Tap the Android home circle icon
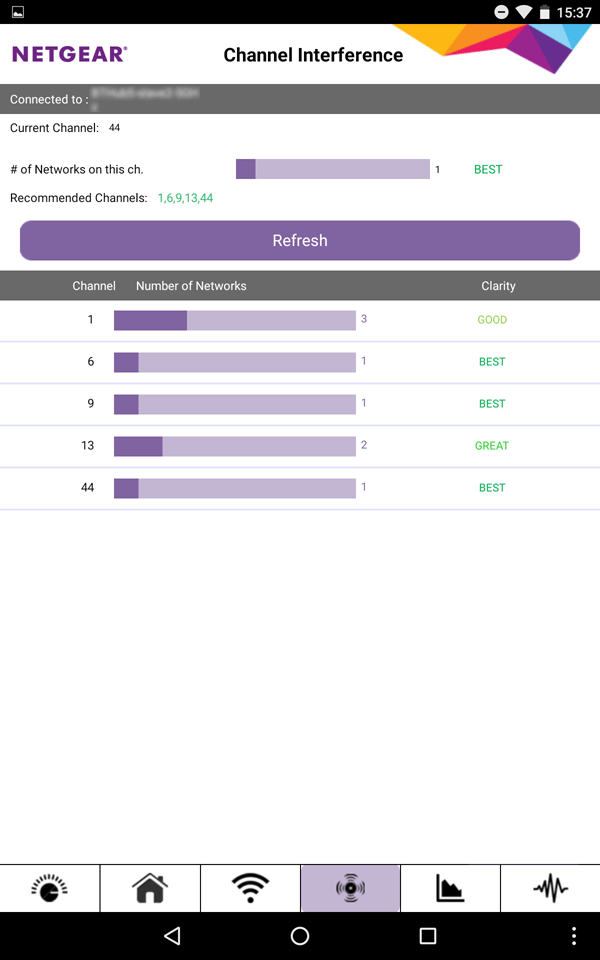The height and width of the screenshot is (960, 600). (300, 936)
